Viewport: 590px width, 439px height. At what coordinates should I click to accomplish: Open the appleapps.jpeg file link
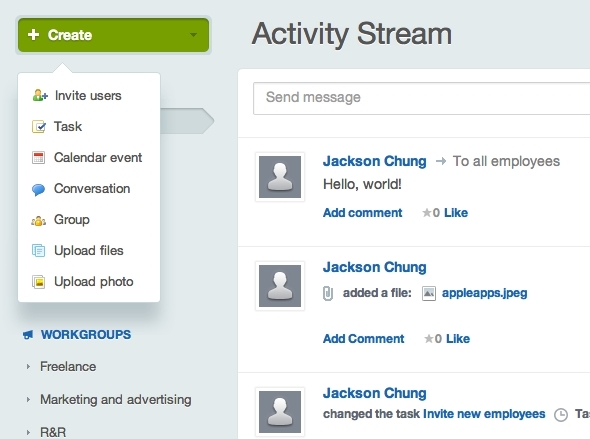(484, 293)
